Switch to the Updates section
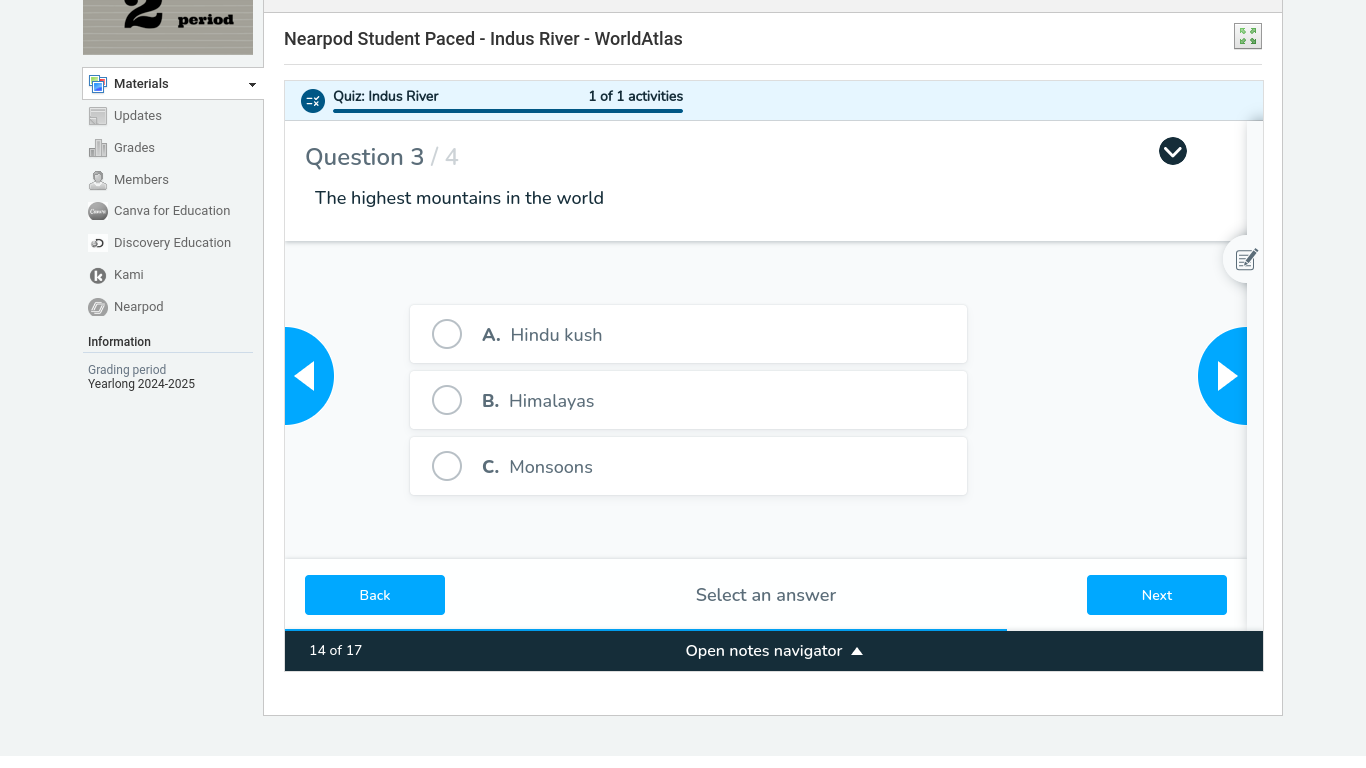This screenshot has width=1366, height=768. pyautogui.click(x=137, y=115)
